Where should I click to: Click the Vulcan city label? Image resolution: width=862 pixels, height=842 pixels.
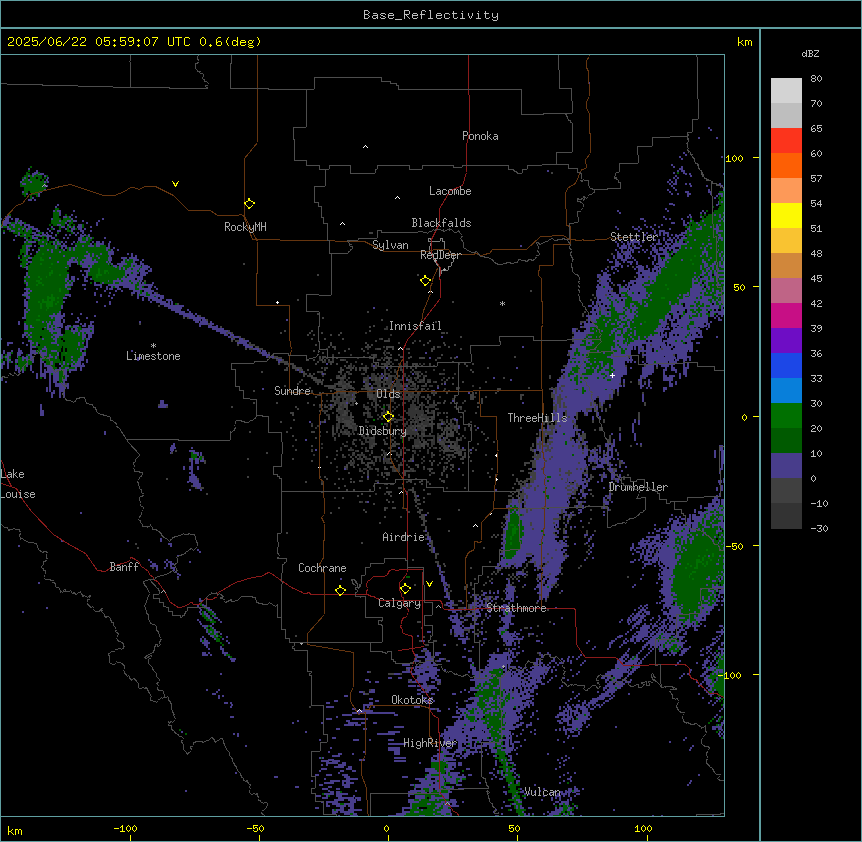[x=542, y=792]
